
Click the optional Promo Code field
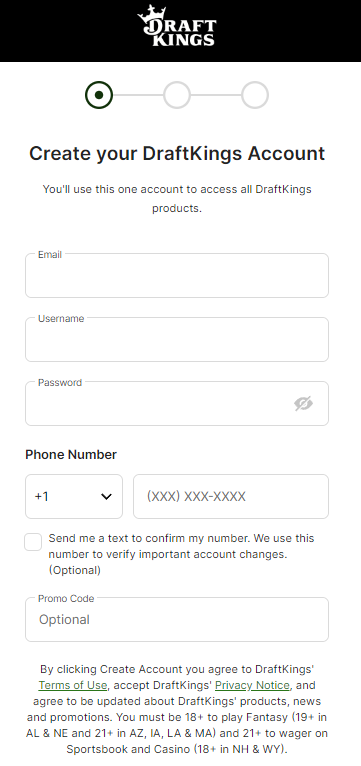point(177,619)
